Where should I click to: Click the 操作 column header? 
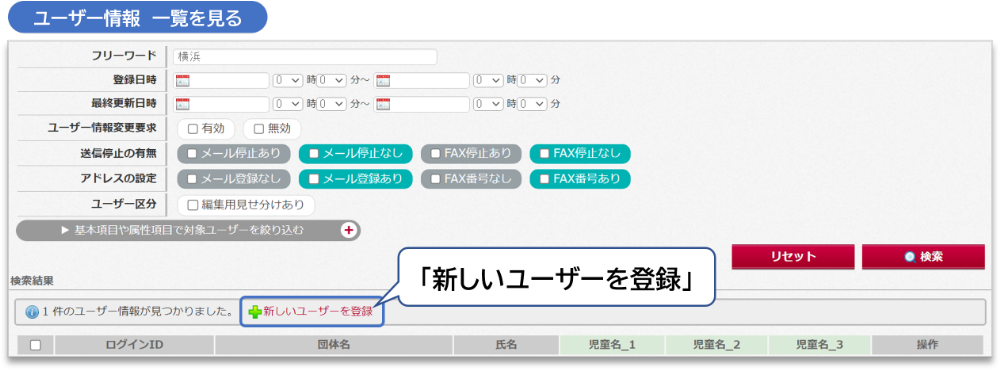927,345
